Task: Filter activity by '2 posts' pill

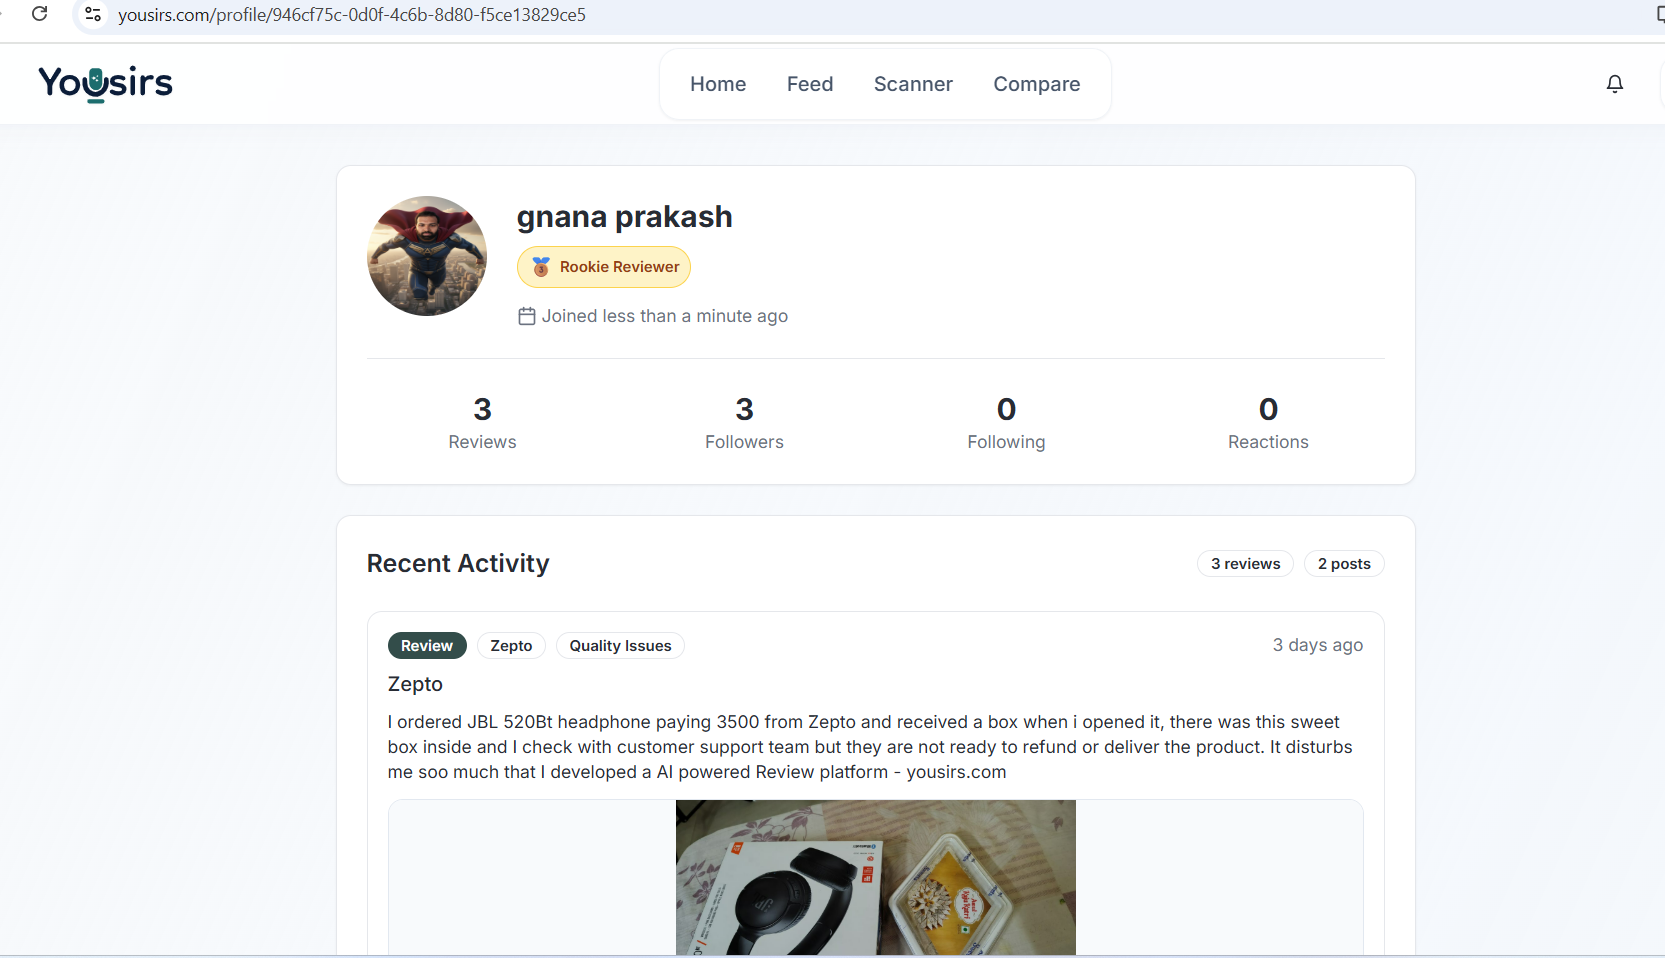Action: [x=1344, y=564]
